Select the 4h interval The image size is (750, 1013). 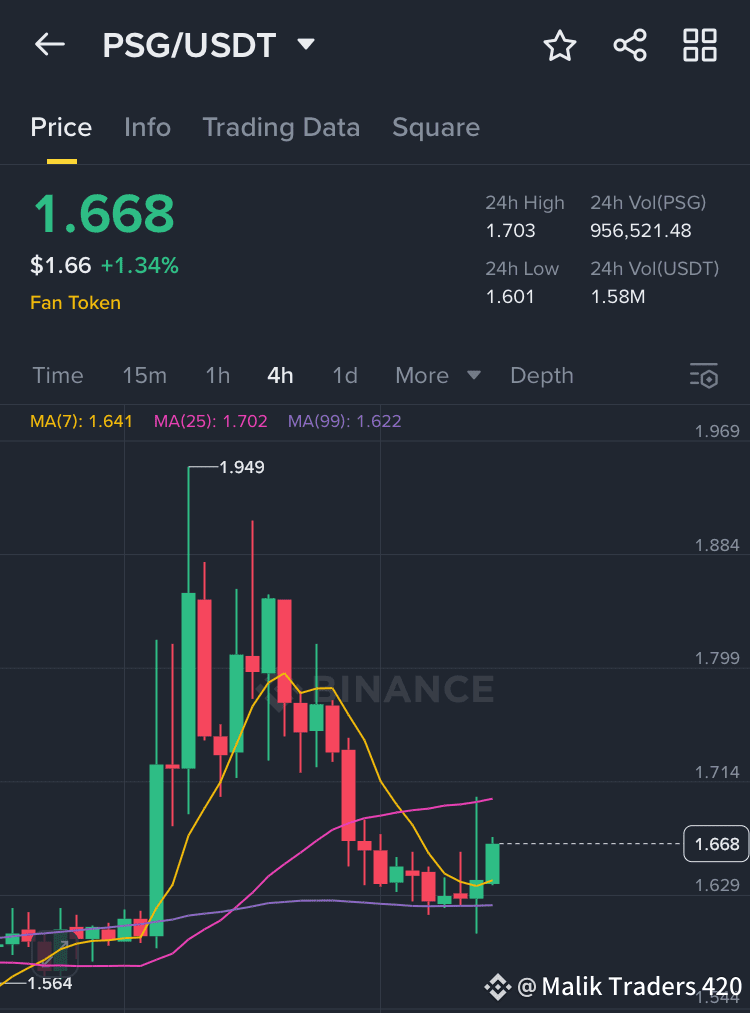click(x=280, y=375)
